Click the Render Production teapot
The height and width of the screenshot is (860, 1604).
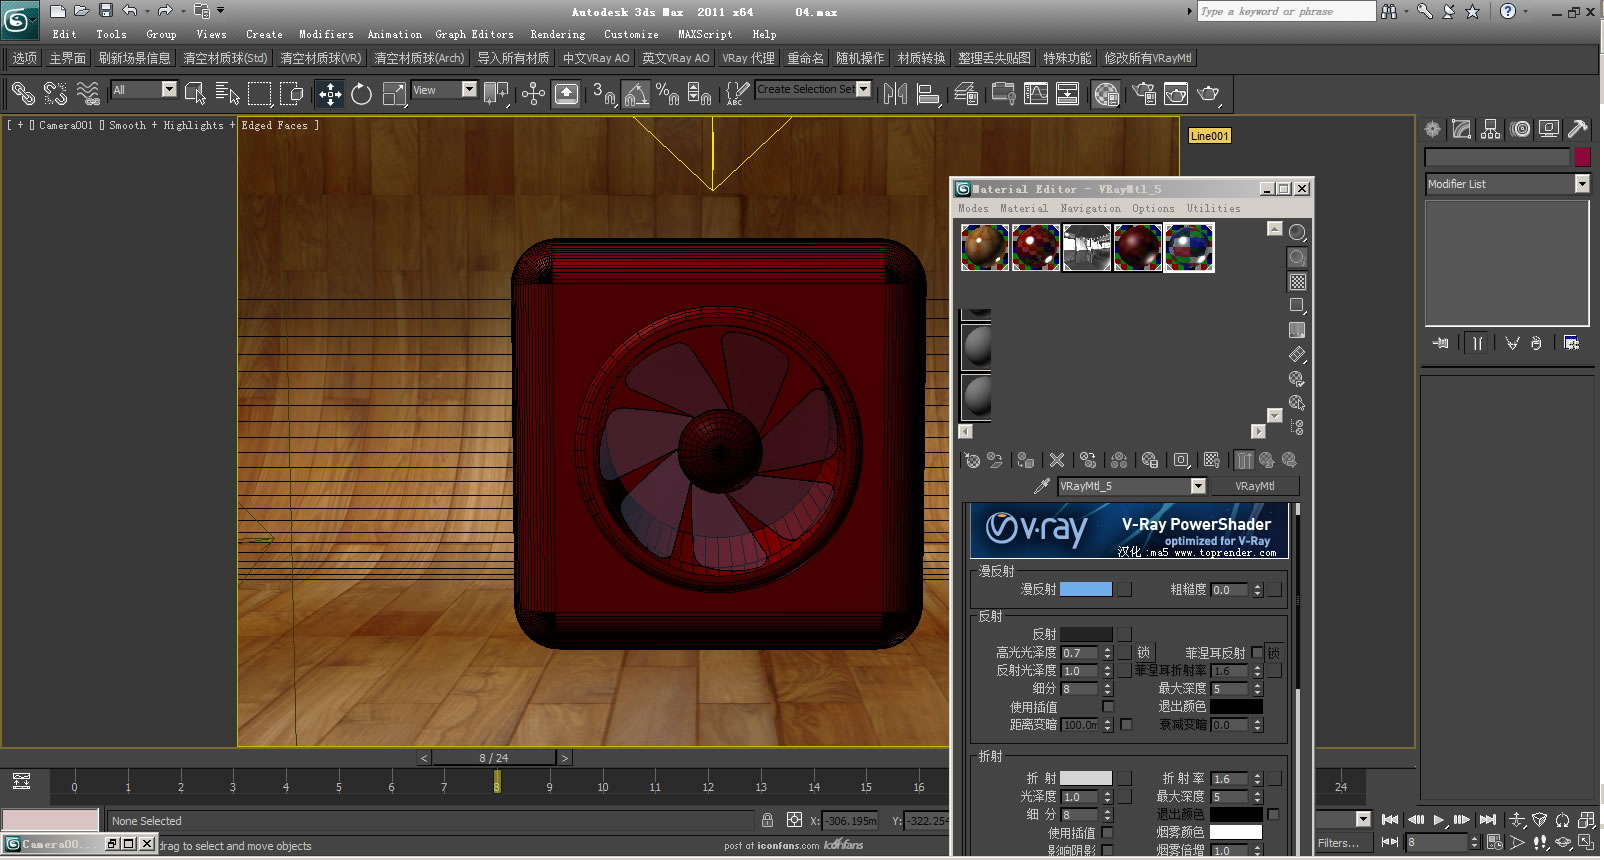point(1209,94)
